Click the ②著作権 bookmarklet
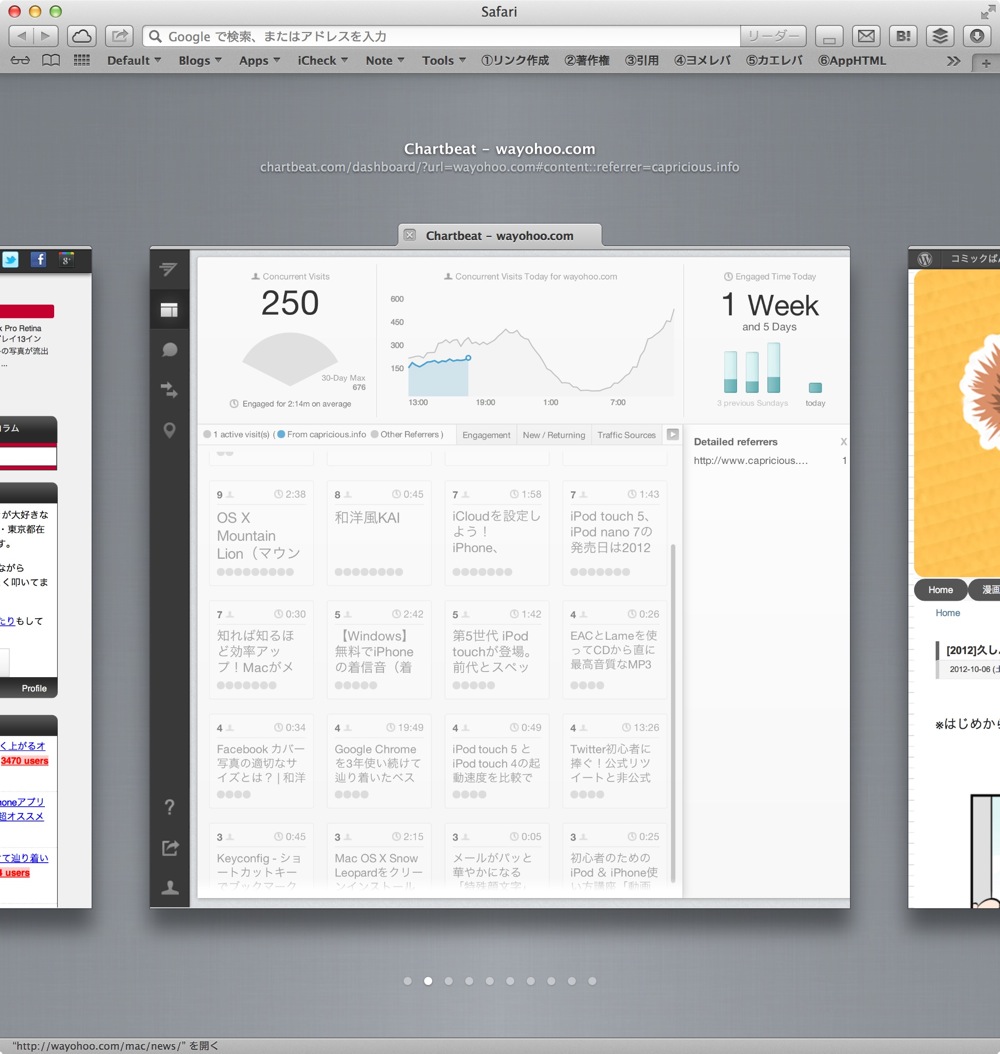The width and height of the screenshot is (1000, 1054). pos(587,60)
